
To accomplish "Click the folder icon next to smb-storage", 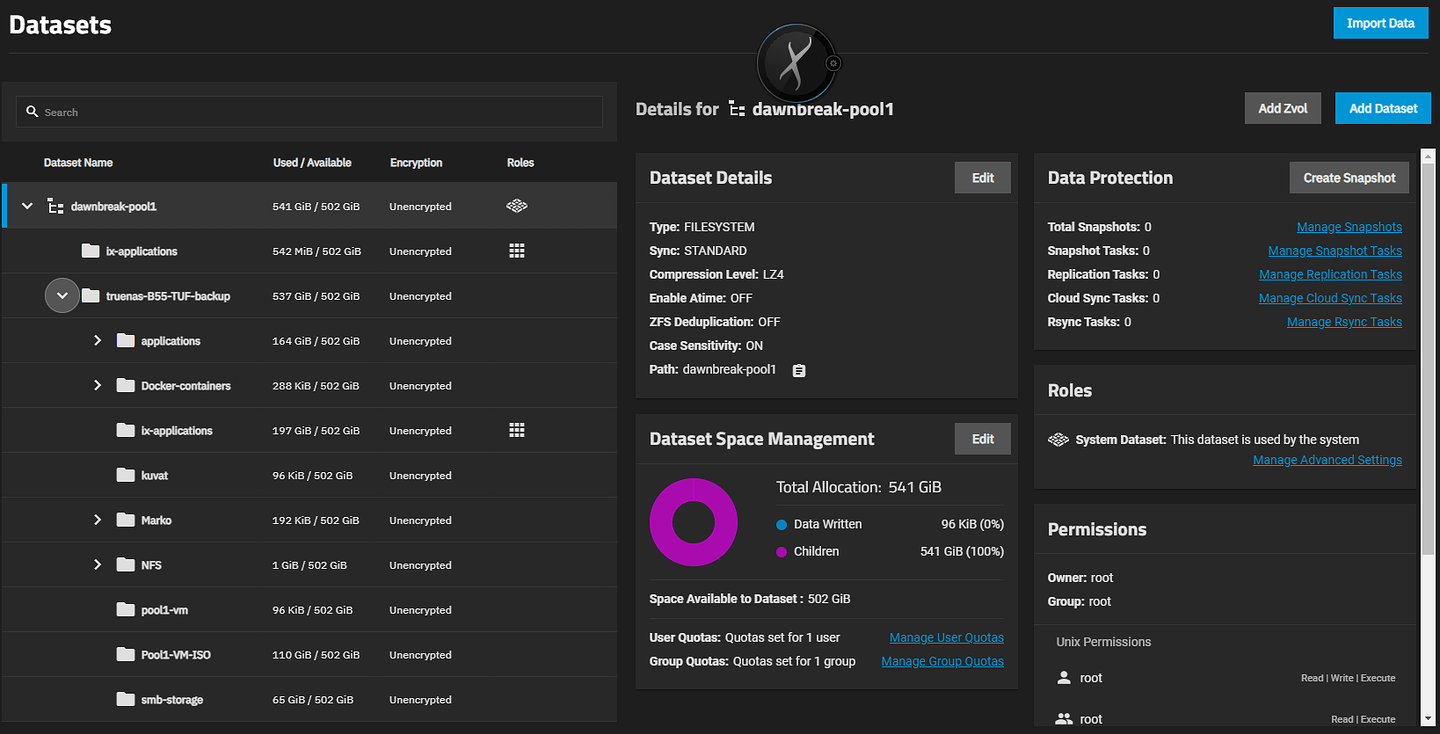I will point(125,699).
